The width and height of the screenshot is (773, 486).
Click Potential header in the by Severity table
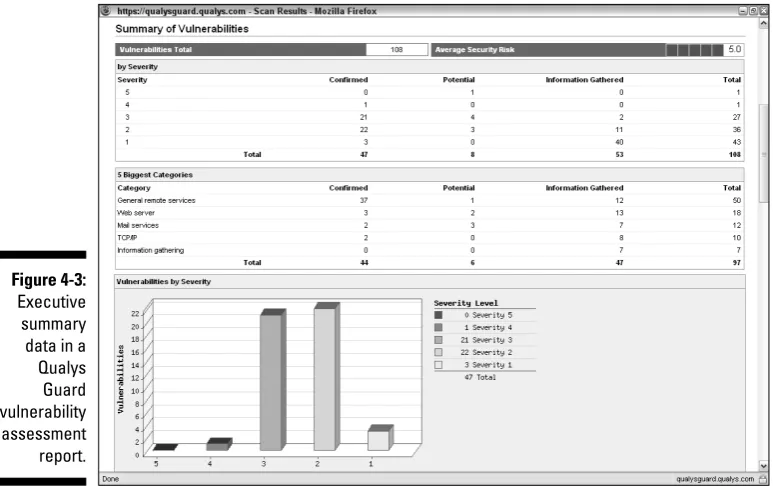458,79
